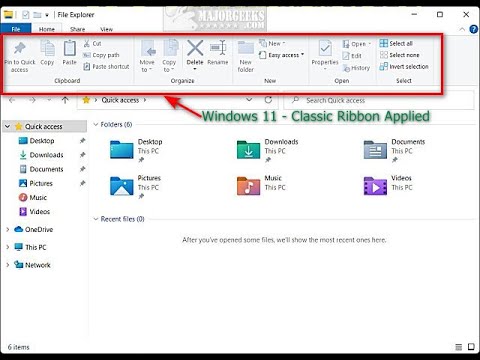Viewport: 480px width, 360px height.
Task: Switch to the Share ribbon tab
Action: tap(78, 29)
